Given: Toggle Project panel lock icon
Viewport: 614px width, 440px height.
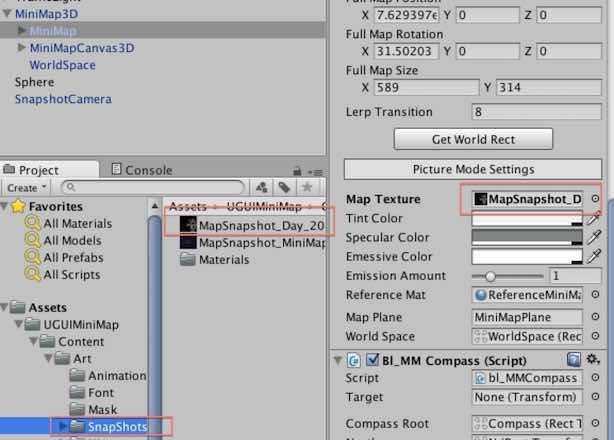Looking at the screenshot, I should (x=297, y=171).
